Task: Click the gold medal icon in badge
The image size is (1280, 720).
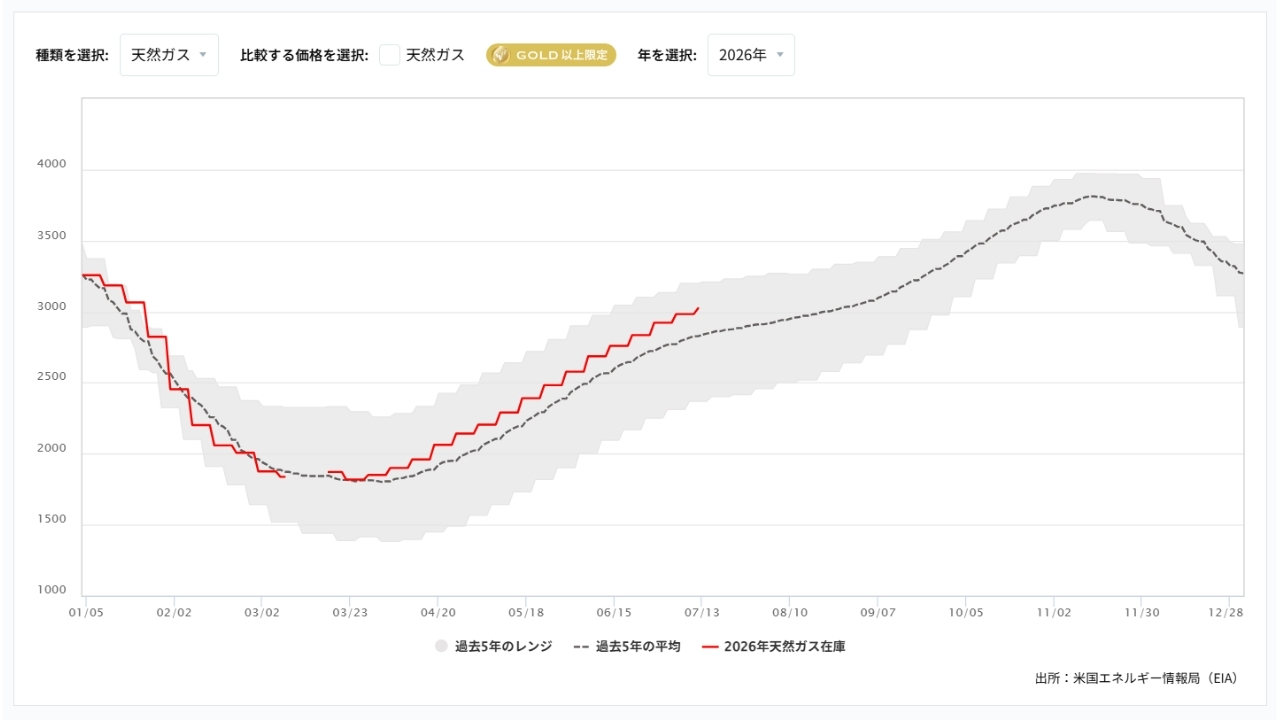Action: [x=501, y=55]
